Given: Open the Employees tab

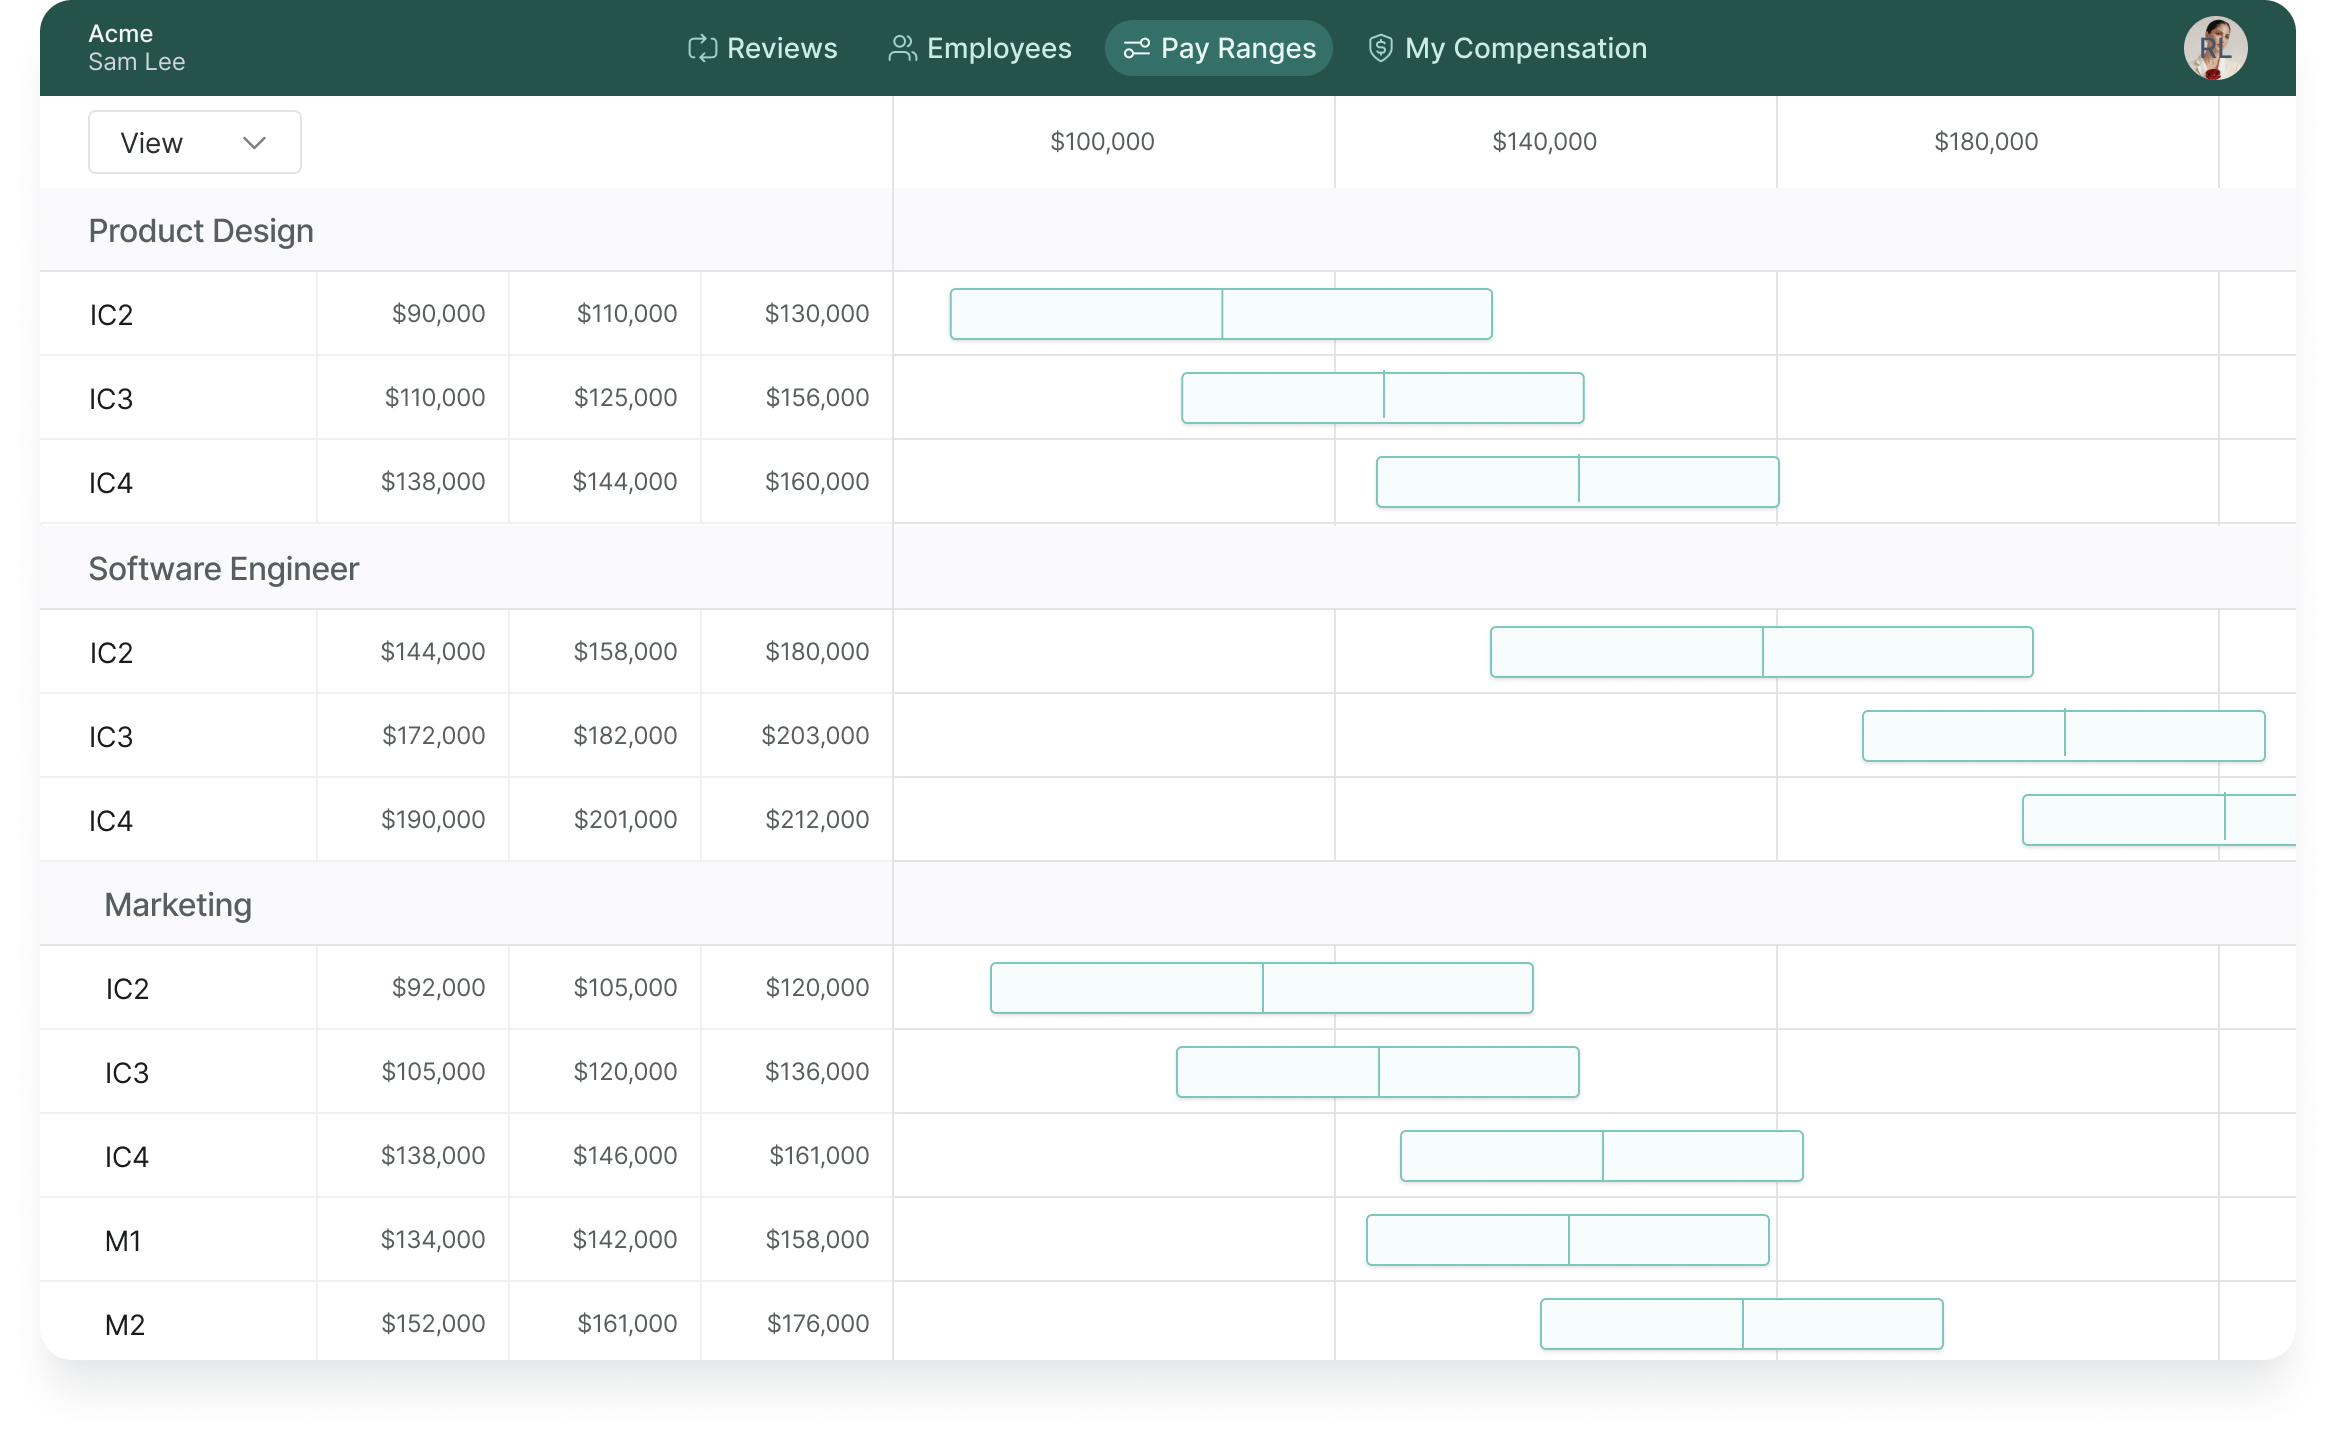Looking at the screenshot, I should click(999, 47).
